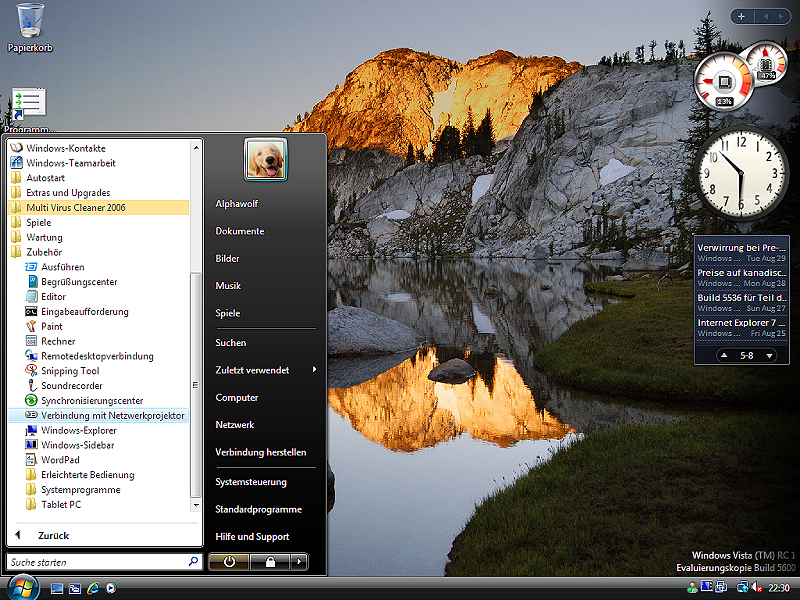Click the Show Desktop quick launch icon
This screenshot has width=800, height=600.
[57, 588]
